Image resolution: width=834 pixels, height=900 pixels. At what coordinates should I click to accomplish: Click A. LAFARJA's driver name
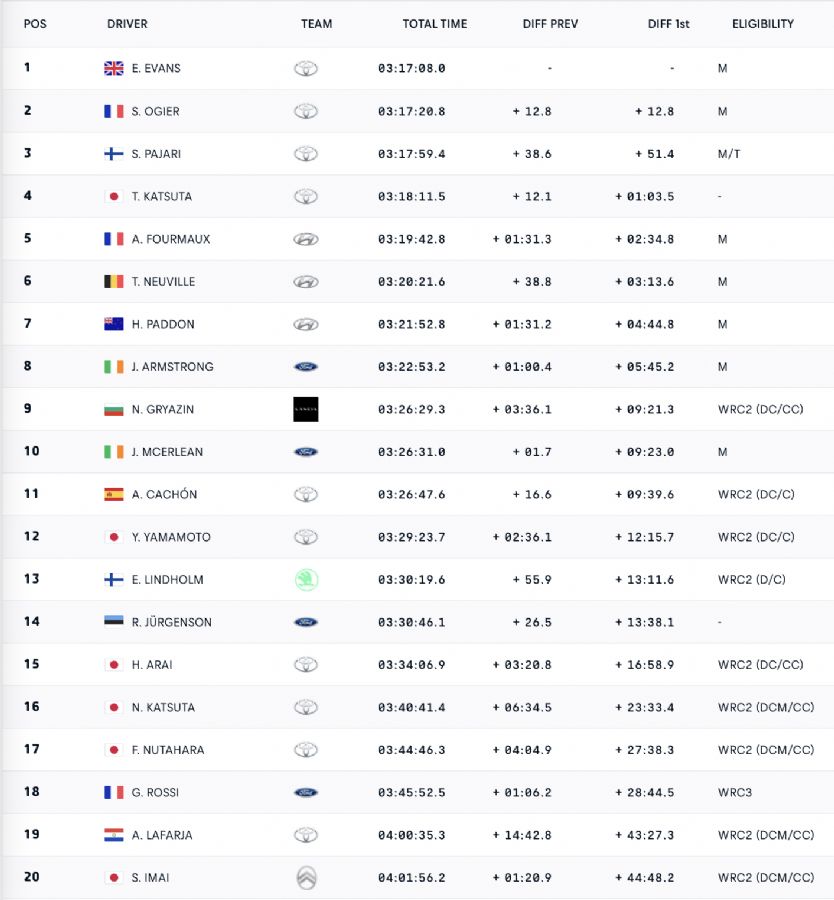(x=162, y=835)
